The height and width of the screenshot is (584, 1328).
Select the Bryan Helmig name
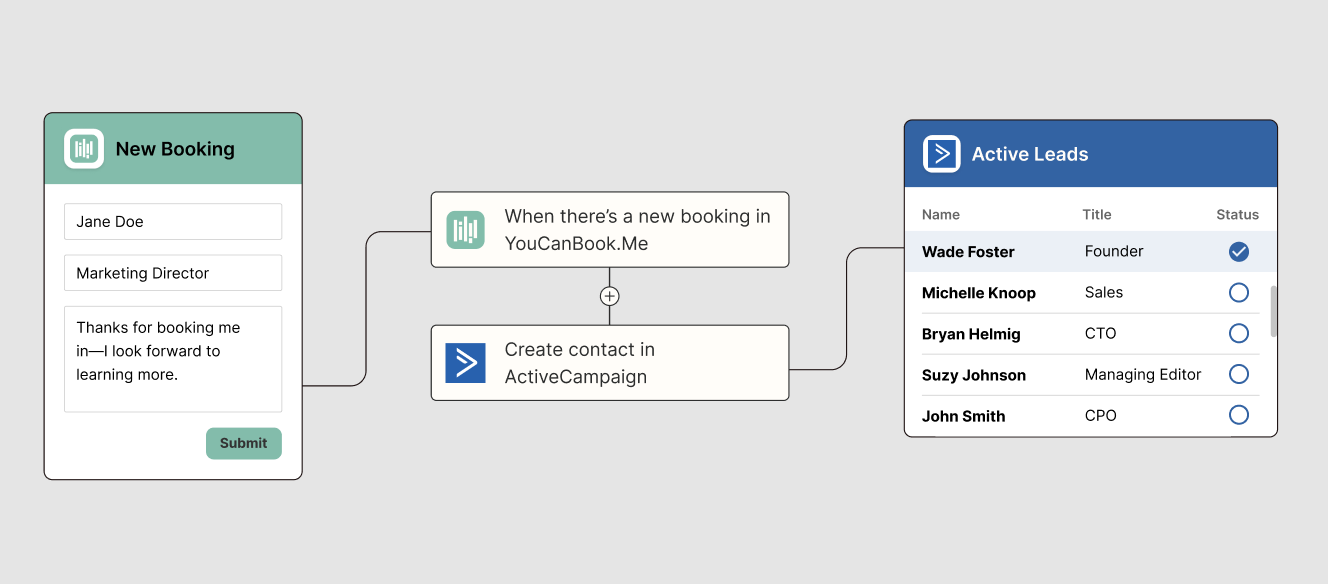[971, 334]
